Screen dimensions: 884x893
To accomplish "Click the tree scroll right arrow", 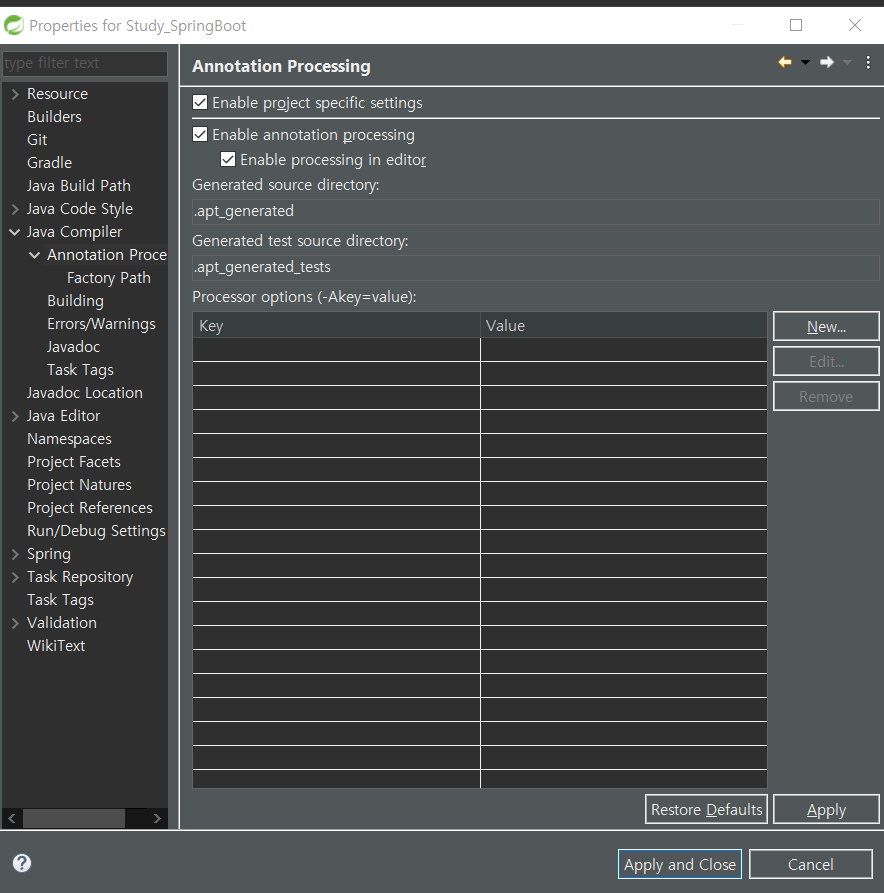I will (157, 819).
